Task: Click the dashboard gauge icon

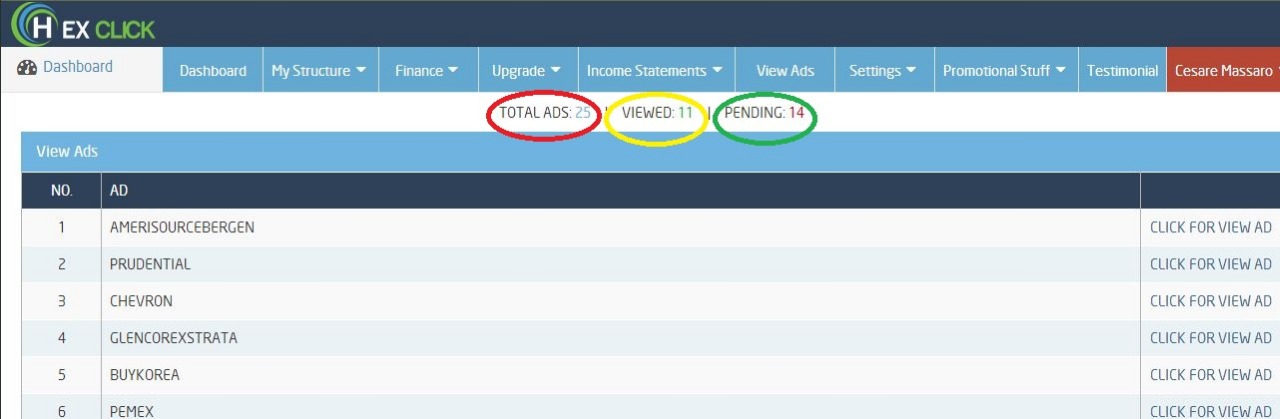Action: tap(27, 68)
